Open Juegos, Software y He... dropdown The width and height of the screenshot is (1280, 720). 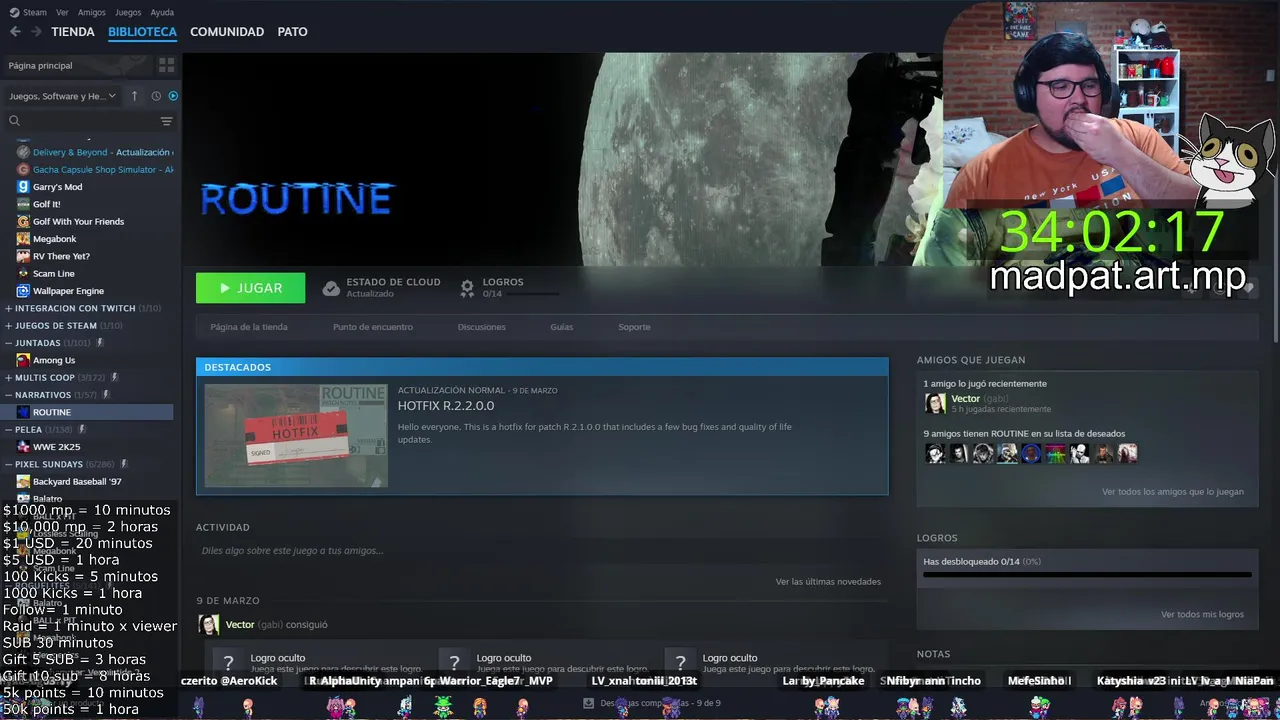pyautogui.click(x=62, y=96)
